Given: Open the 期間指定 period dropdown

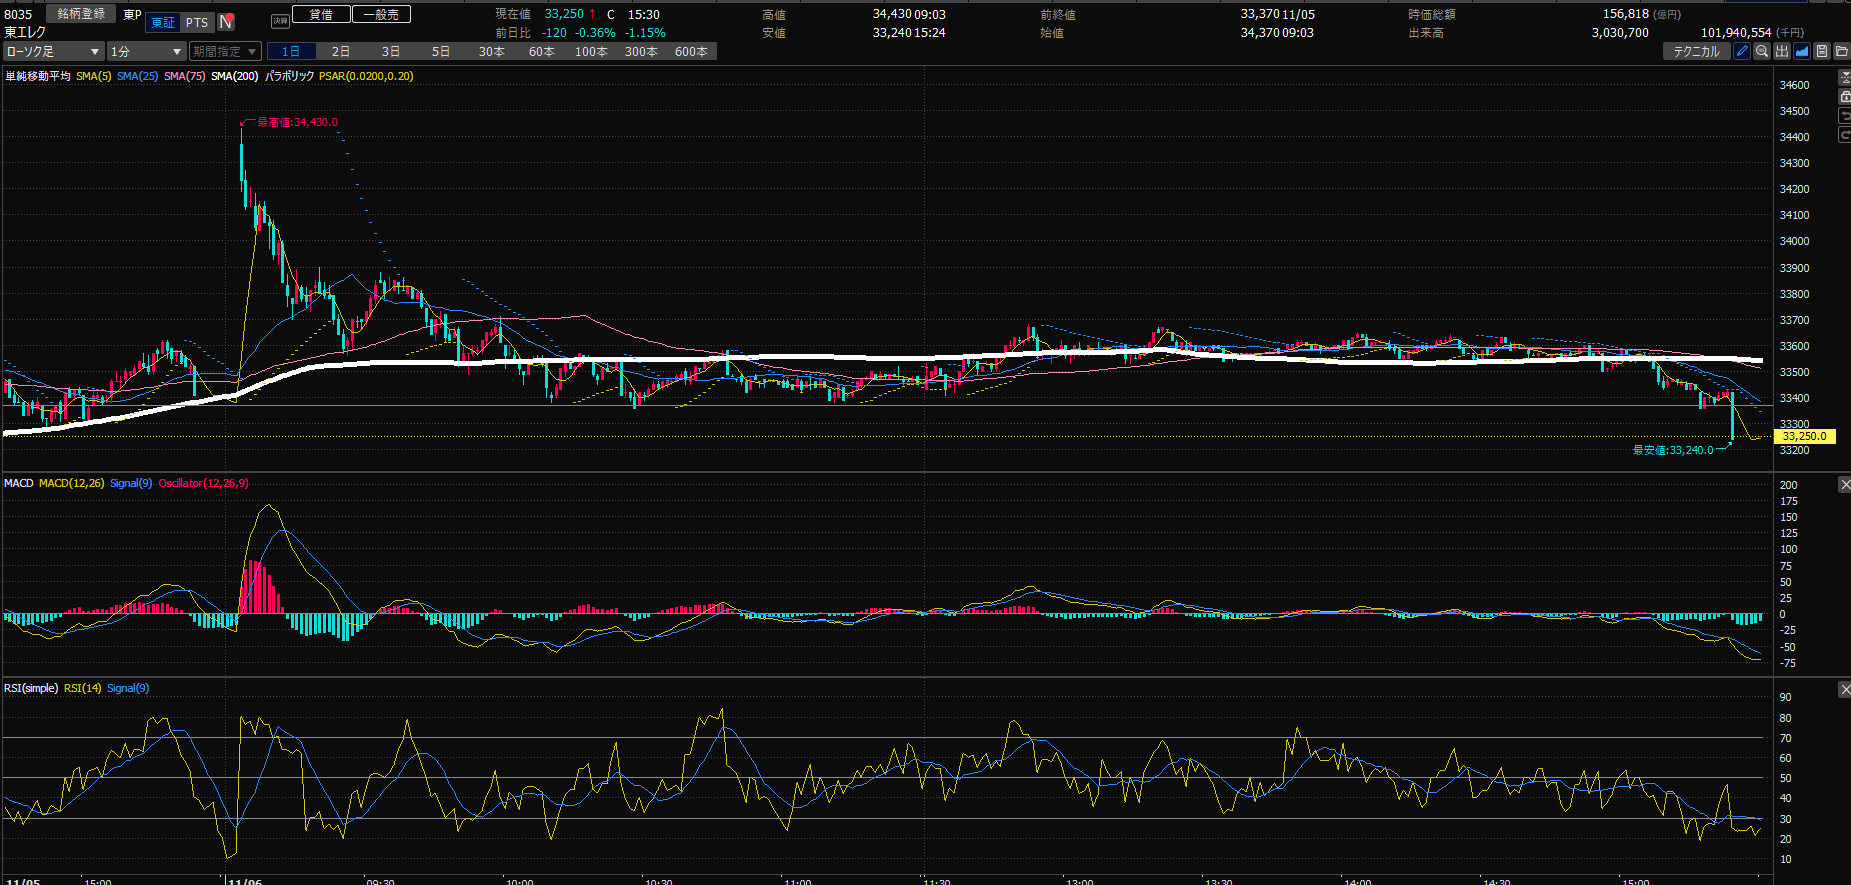Looking at the screenshot, I should (225, 51).
